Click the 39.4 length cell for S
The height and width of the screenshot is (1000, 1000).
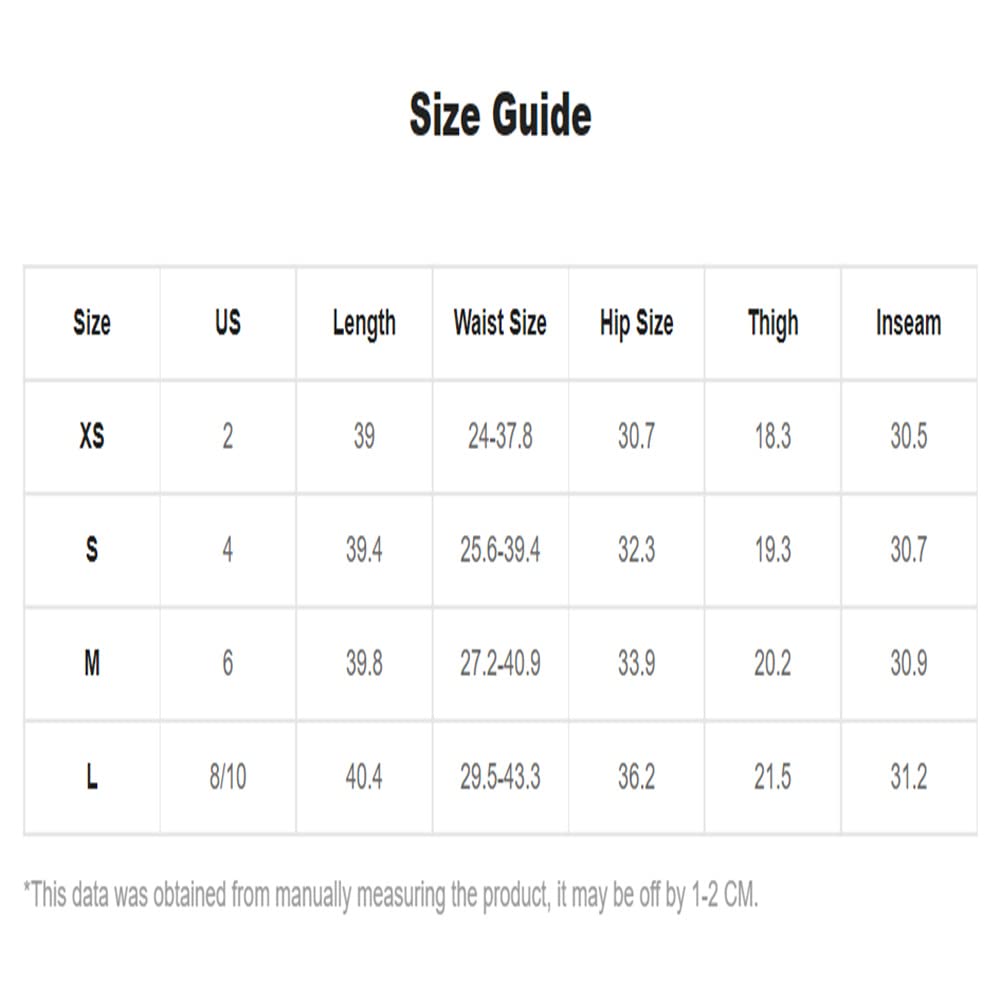tap(364, 550)
